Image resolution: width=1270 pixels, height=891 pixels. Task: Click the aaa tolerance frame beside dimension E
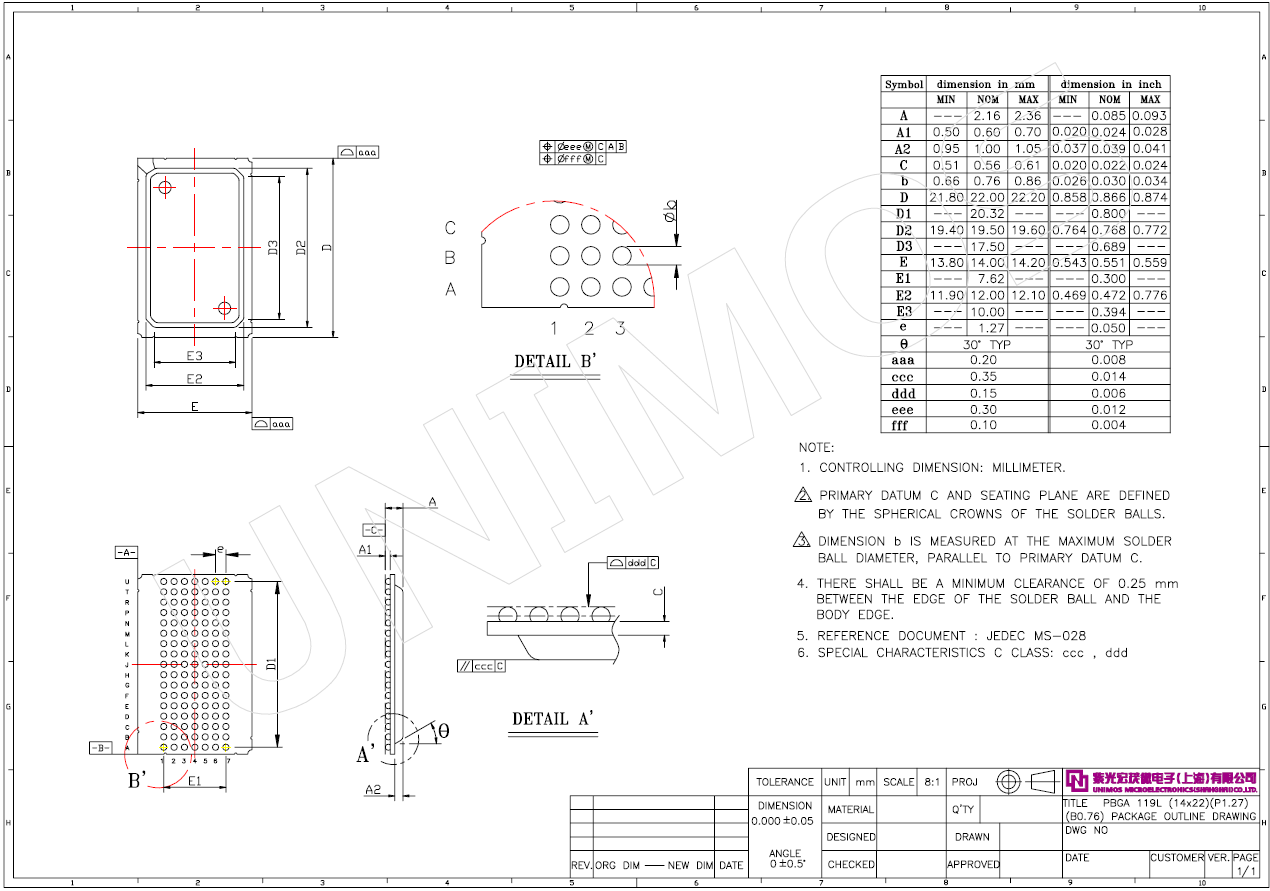coord(272,424)
